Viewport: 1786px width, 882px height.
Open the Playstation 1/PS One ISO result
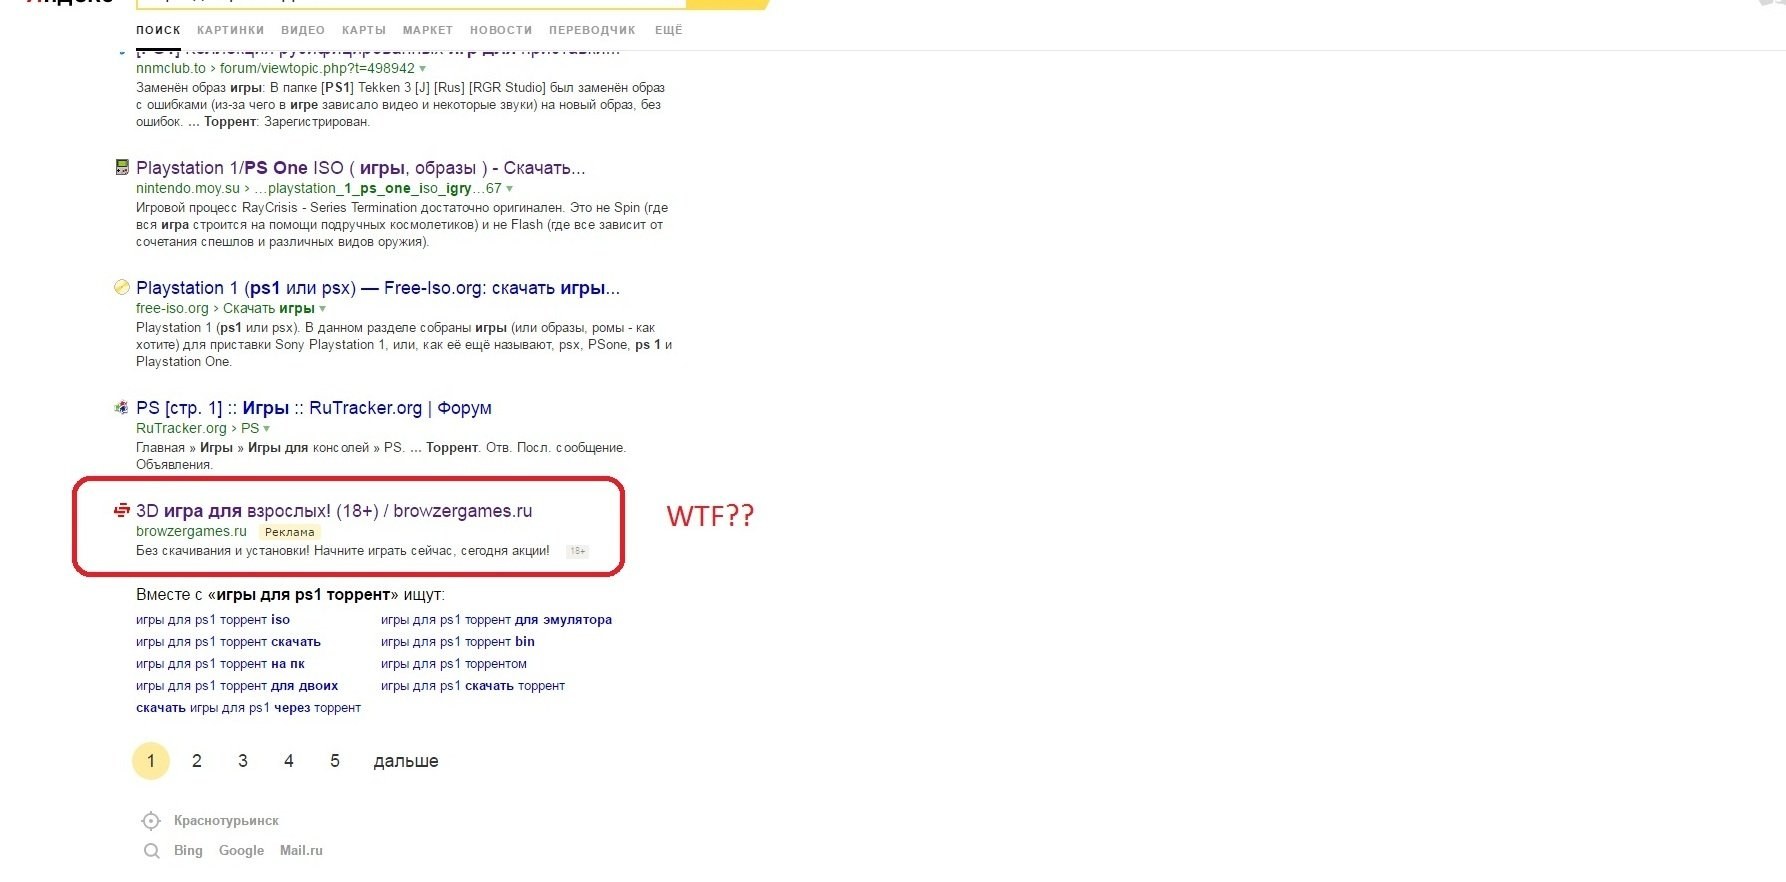click(x=360, y=168)
